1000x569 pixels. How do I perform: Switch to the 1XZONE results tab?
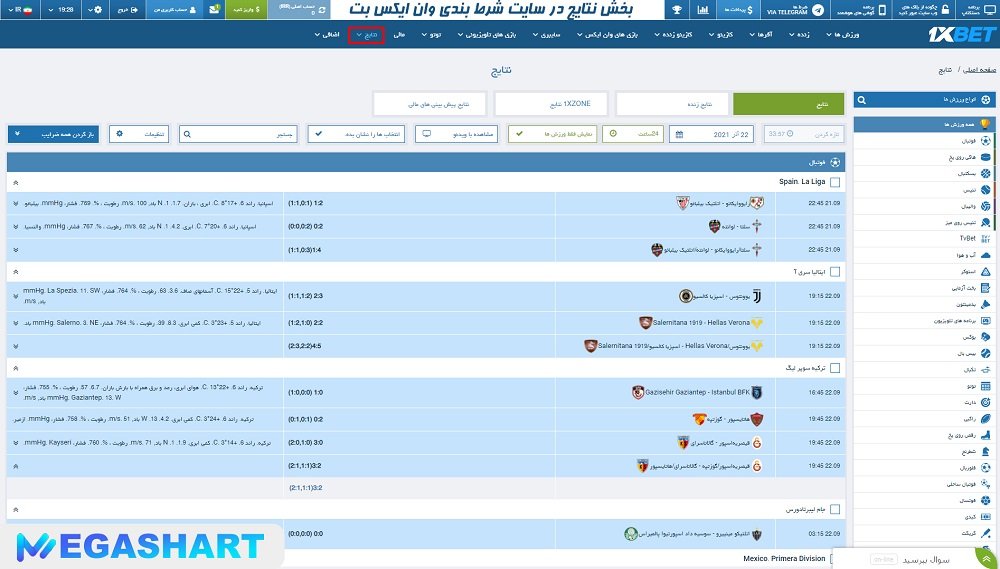coord(554,104)
